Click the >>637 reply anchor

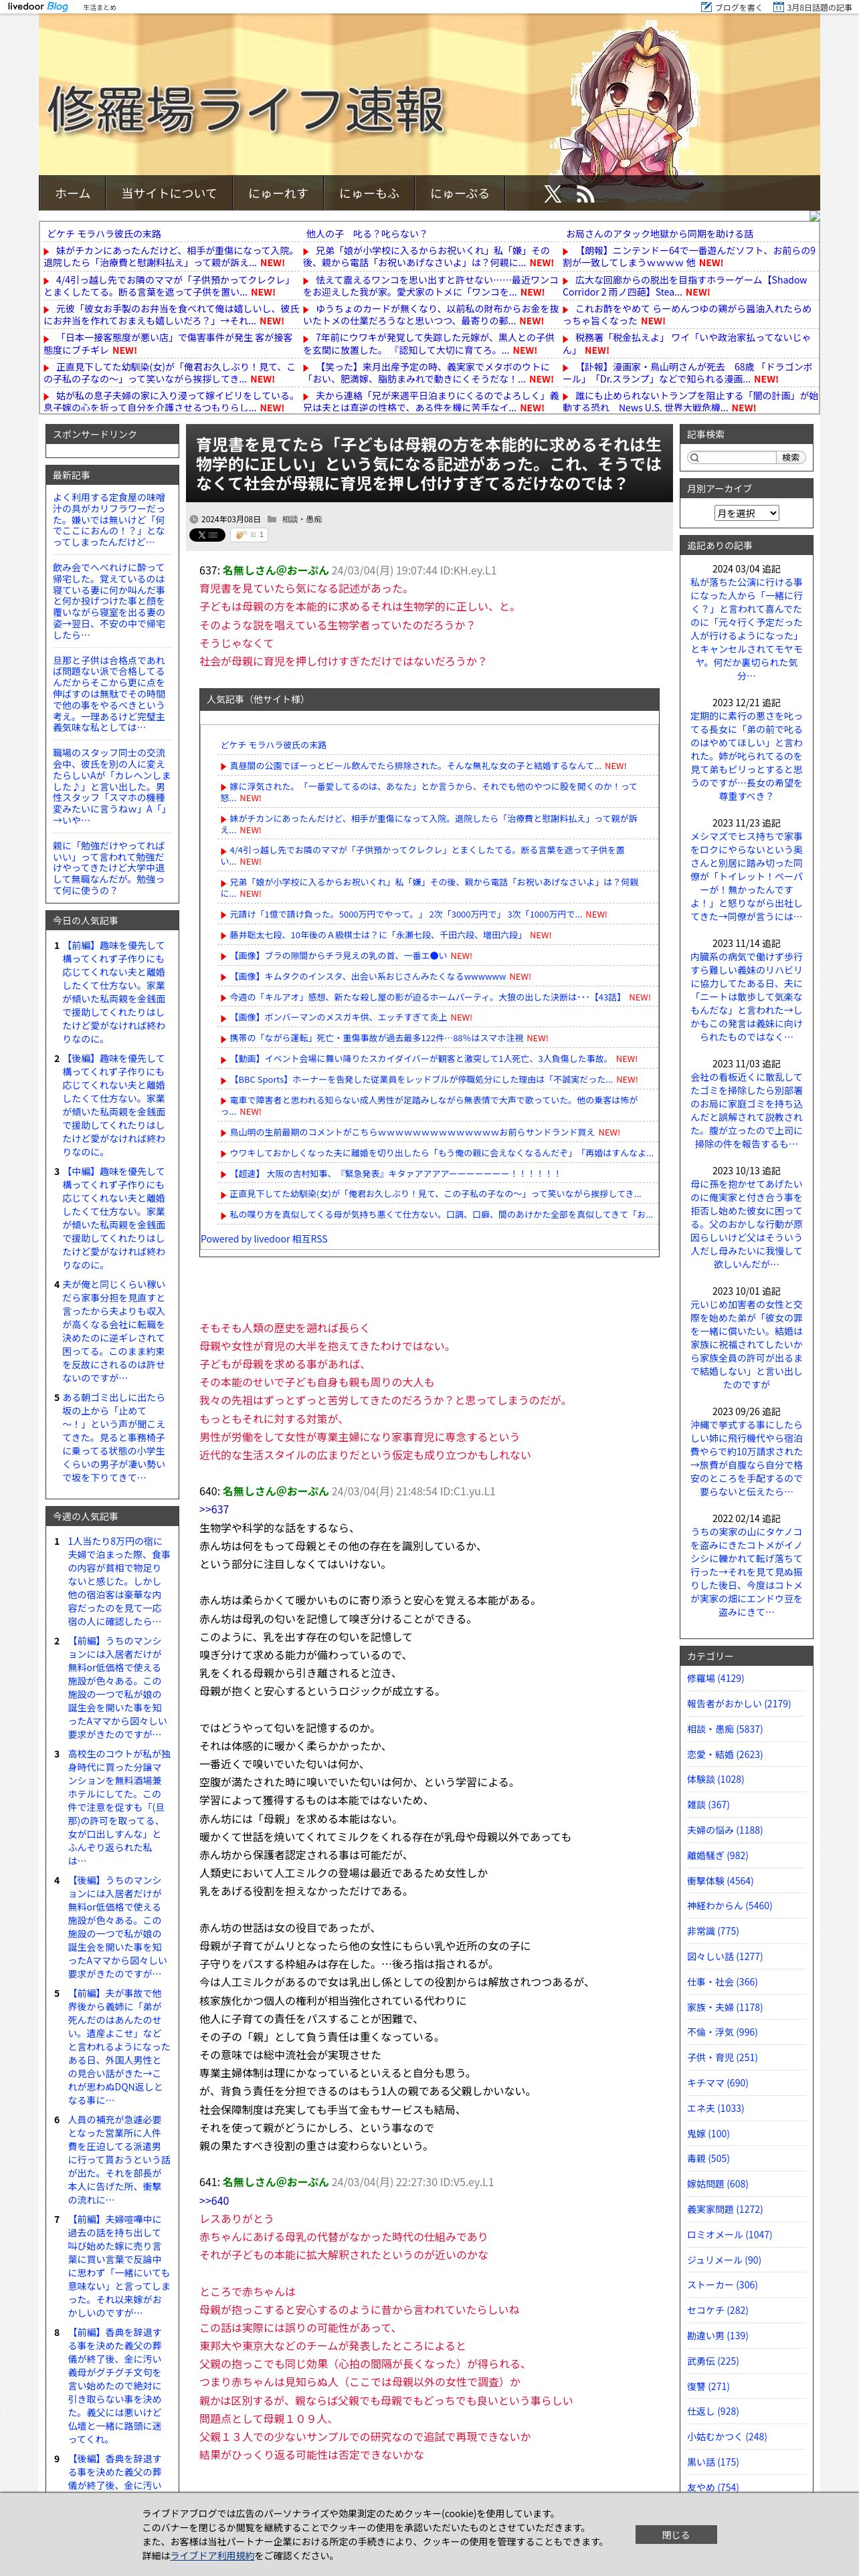tap(213, 1509)
